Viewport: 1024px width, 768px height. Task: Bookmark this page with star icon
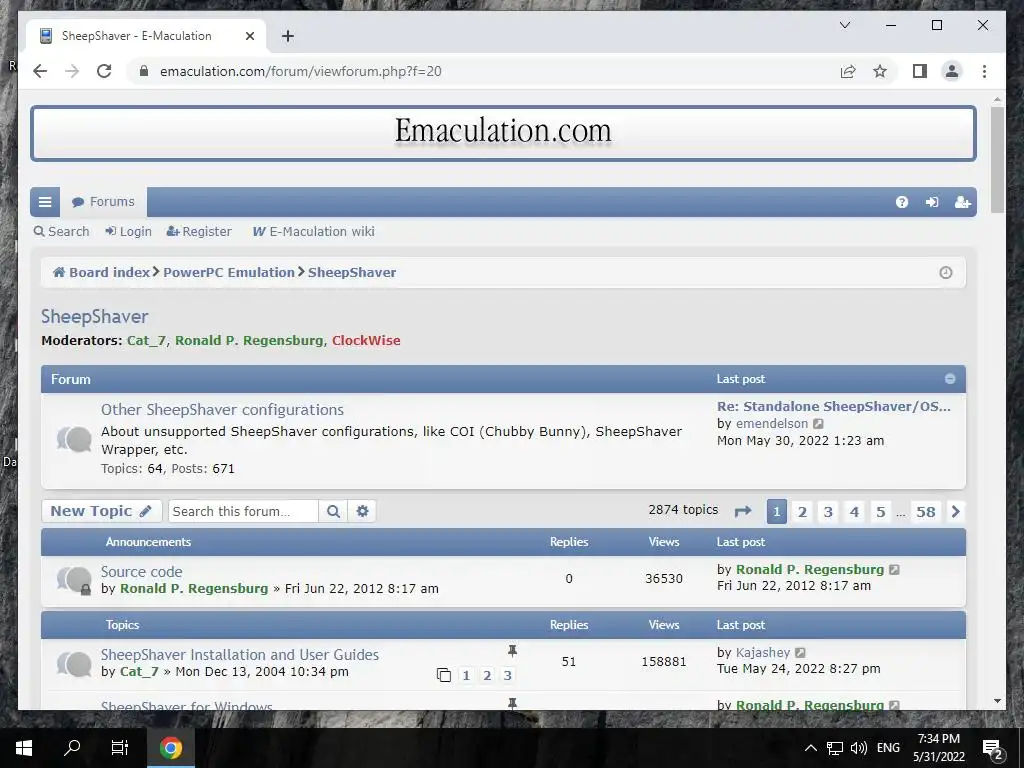point(880,71)
